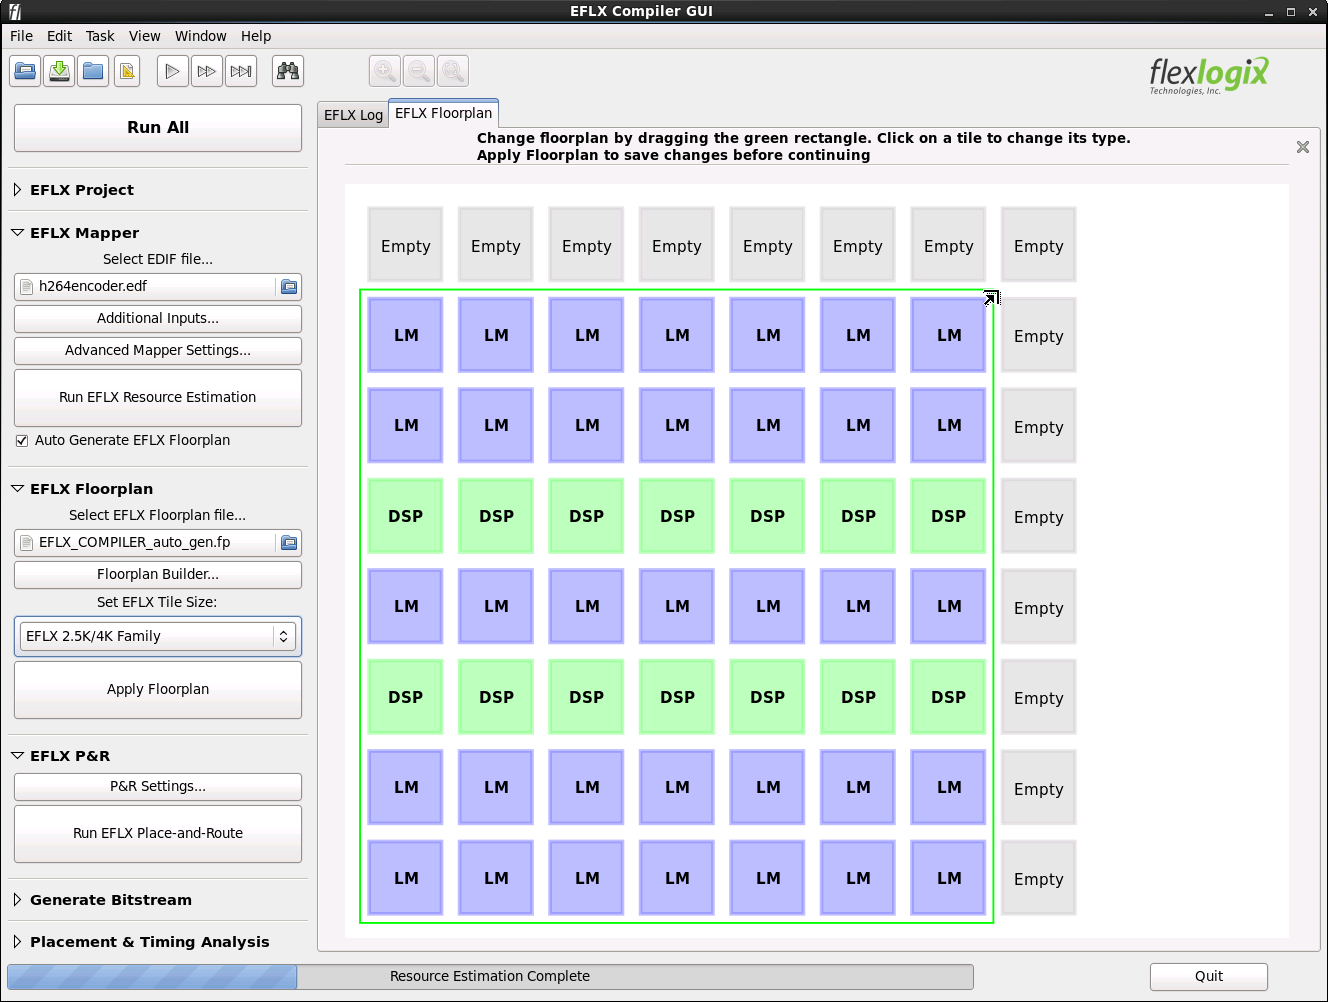Open P&R Settings

(158, 787)
